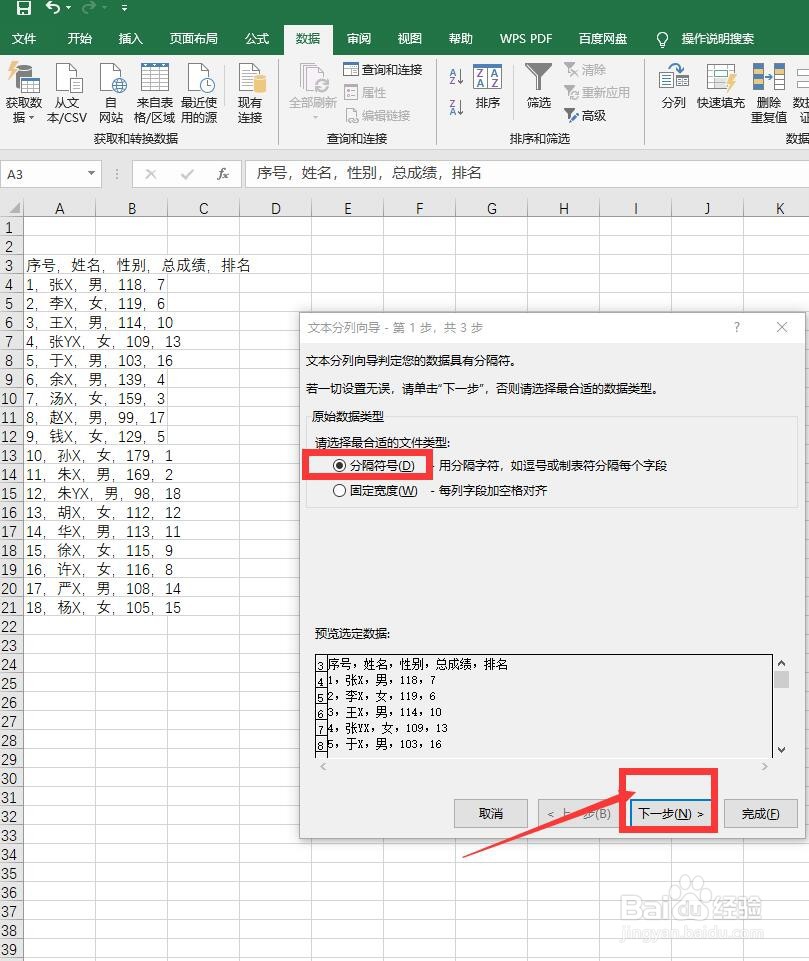Switch to the Review (审阅) tab
The width and height of the screenshot is (809, 961).
359,39
